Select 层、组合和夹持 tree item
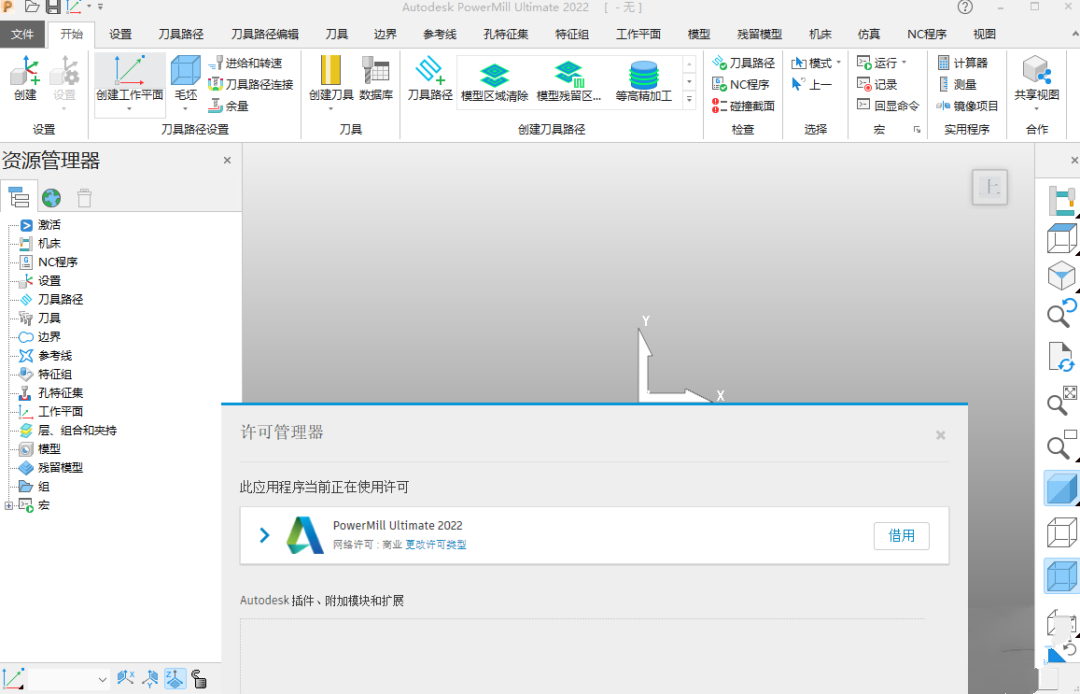Screen dimensions: 1080x694 tap(76, 430)
